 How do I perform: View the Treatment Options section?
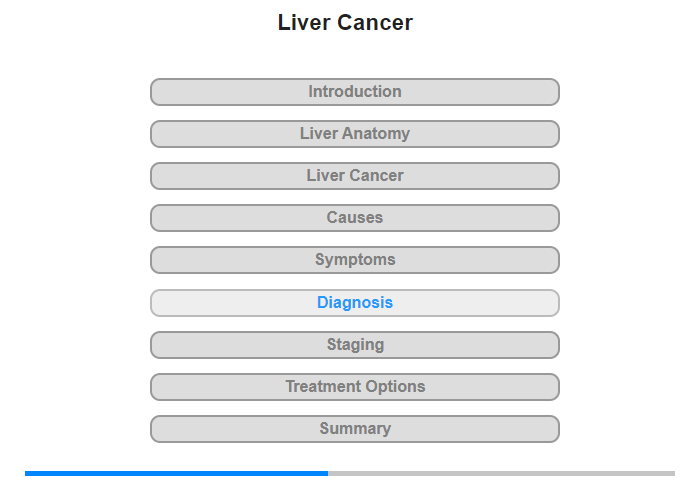point(355,387)
